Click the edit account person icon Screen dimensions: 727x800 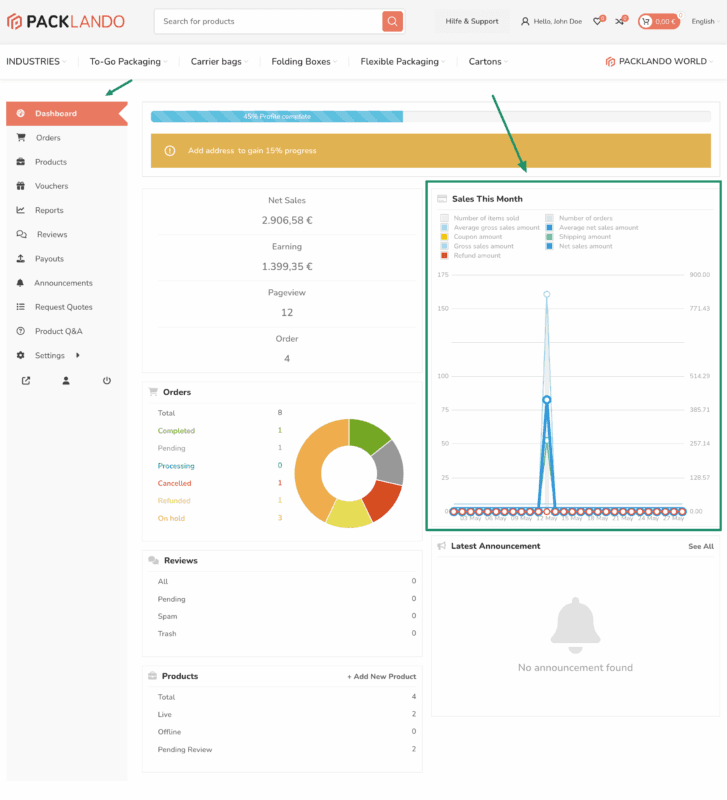point(66,381)
